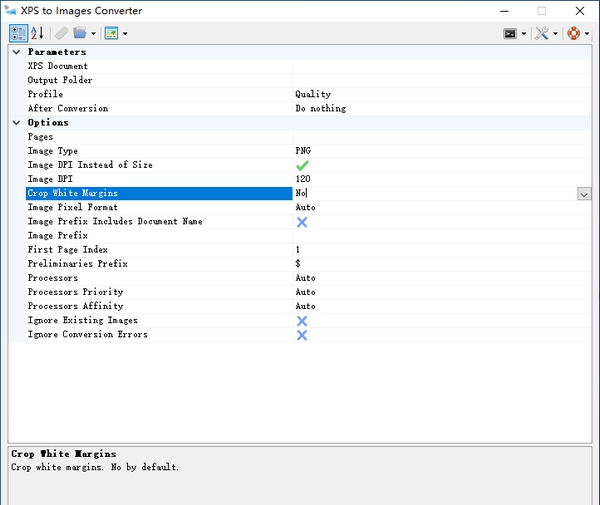Viewport: 600px width, 505px height.
Task: Select the Ignore Existing Images label
Action: pos(83,321)
